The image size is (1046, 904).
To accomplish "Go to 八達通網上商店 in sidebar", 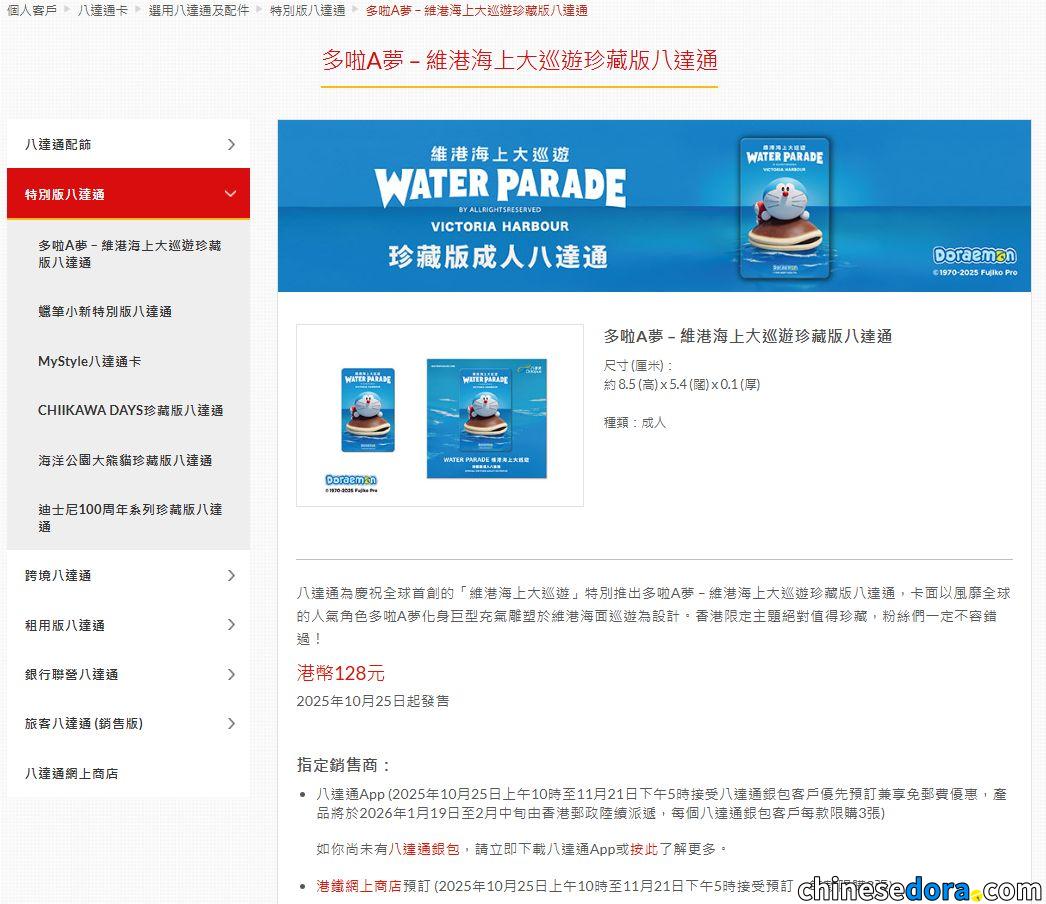I will [x=71, y=774].
